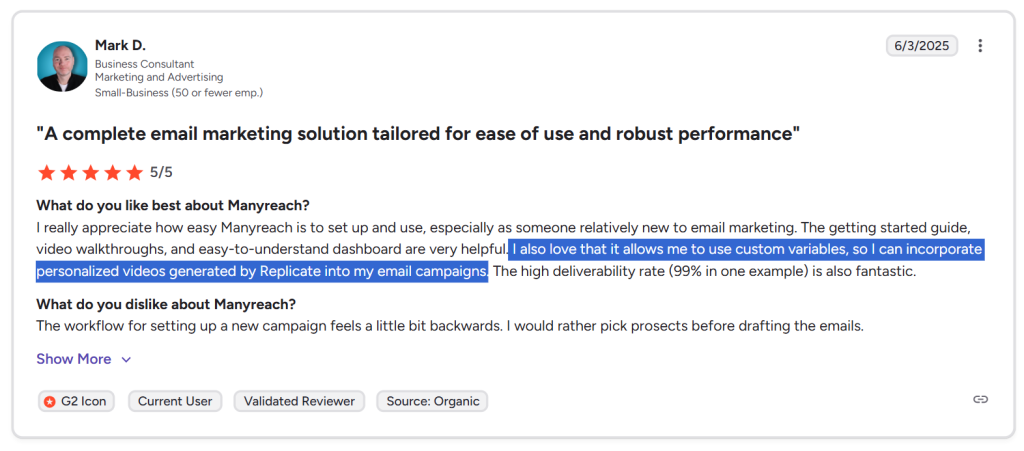Click the red G2 logo icon
Image resolution: width=1024 pixels, height=451 pixels.
coord(49,402)
